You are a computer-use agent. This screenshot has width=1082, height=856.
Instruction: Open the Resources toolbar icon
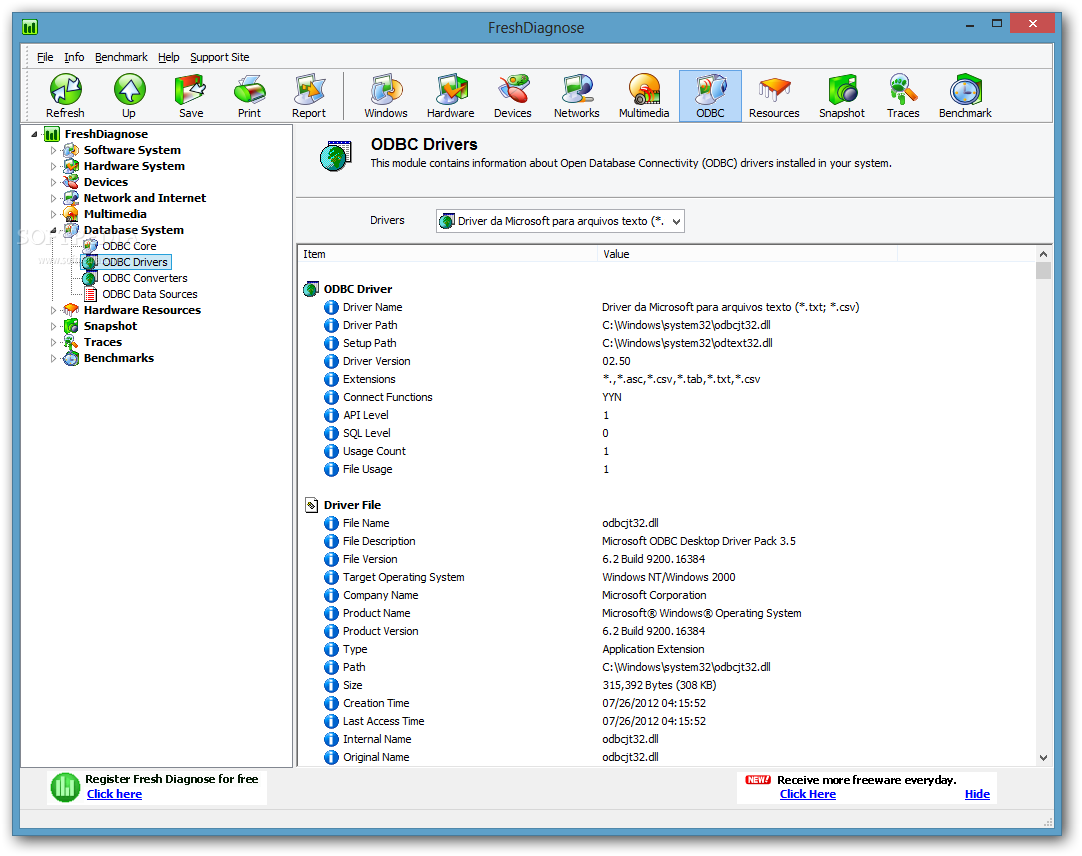tap(774, 90)
